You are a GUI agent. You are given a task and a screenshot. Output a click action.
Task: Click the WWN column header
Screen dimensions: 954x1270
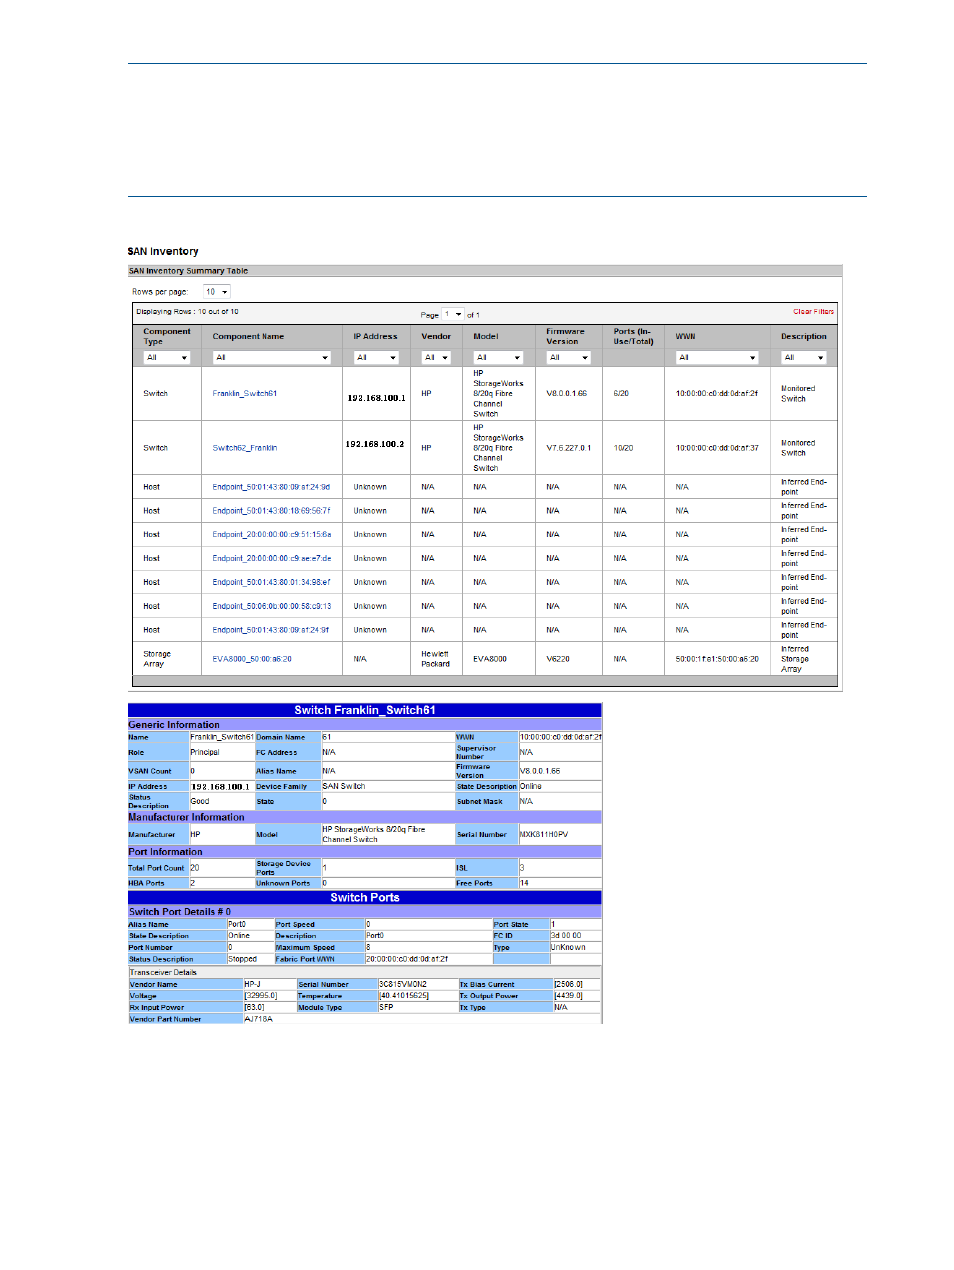pyautogui.click(x=685, y=337)
